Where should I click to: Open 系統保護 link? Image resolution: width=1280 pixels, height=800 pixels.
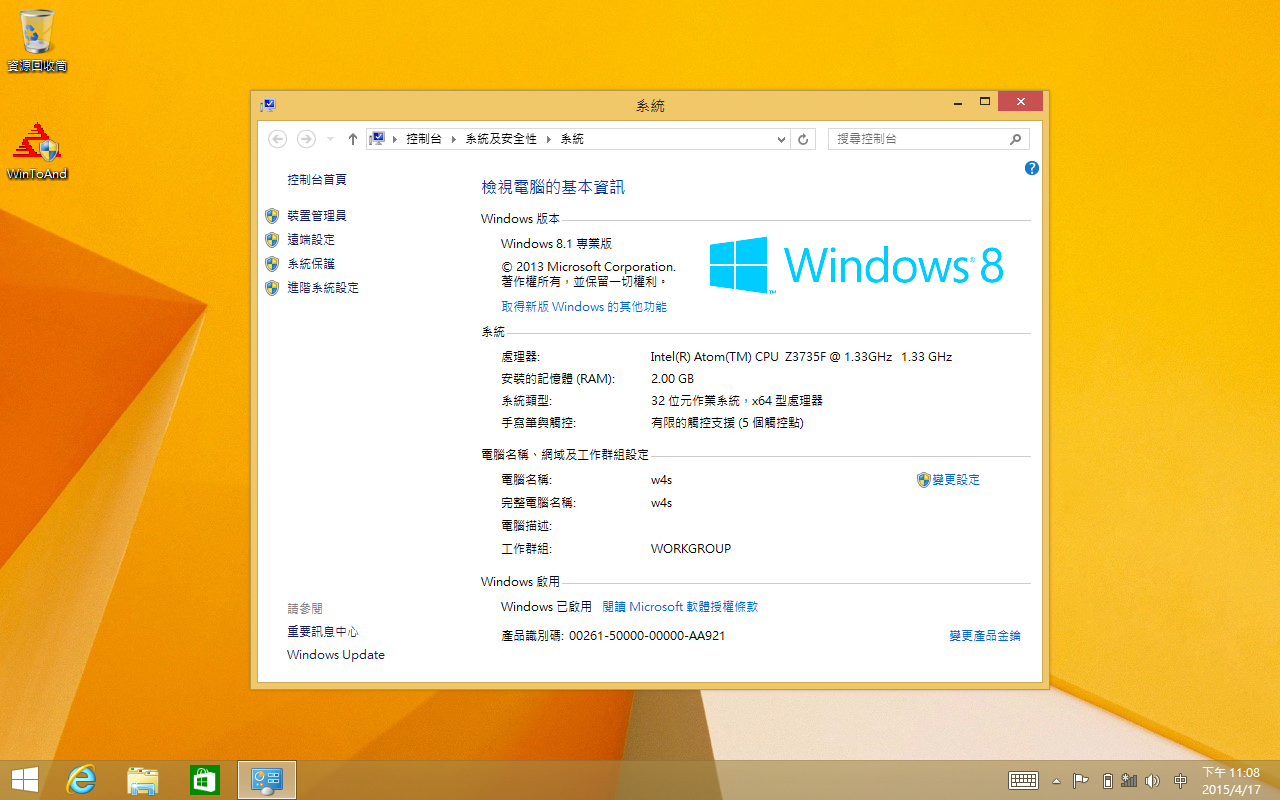coord(311,264)
